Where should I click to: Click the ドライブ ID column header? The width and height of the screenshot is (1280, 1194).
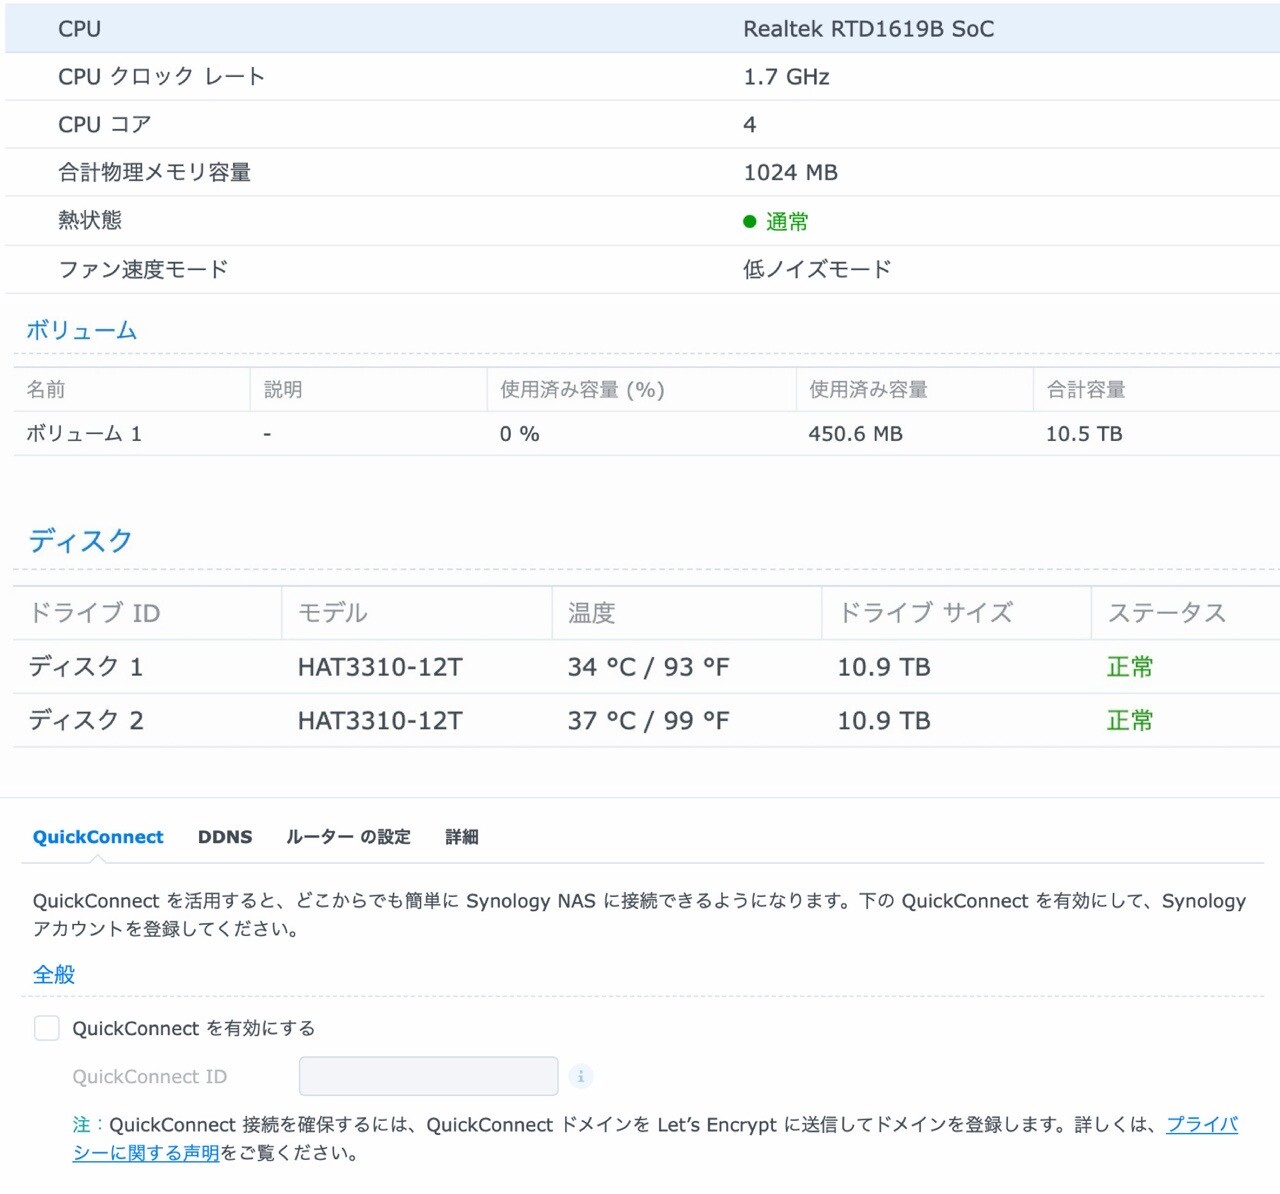coord(94,613)
